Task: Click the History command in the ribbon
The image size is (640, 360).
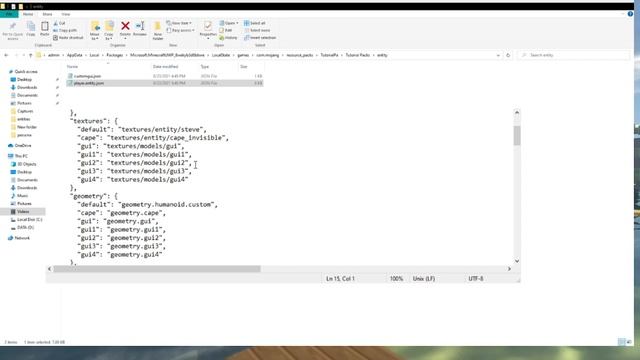Action: click(228, 38)
